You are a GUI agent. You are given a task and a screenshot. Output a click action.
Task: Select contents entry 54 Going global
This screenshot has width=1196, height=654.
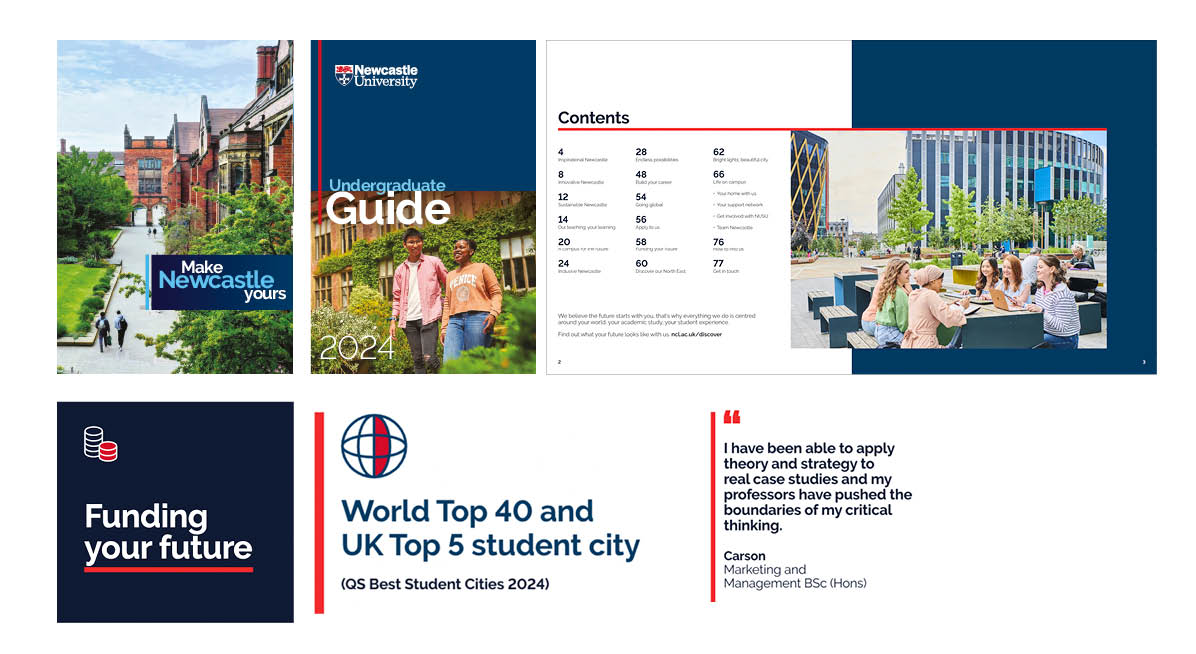tap(649, 200)
